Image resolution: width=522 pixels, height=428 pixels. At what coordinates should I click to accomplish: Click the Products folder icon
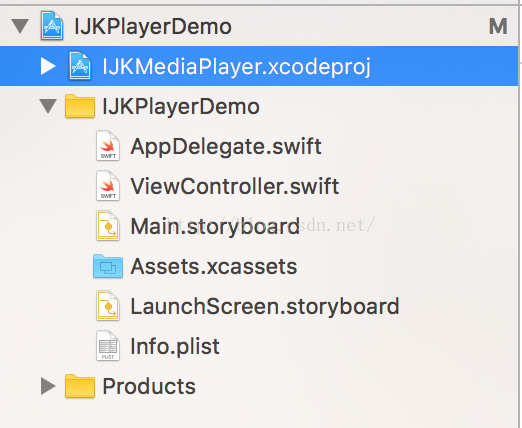80,386
